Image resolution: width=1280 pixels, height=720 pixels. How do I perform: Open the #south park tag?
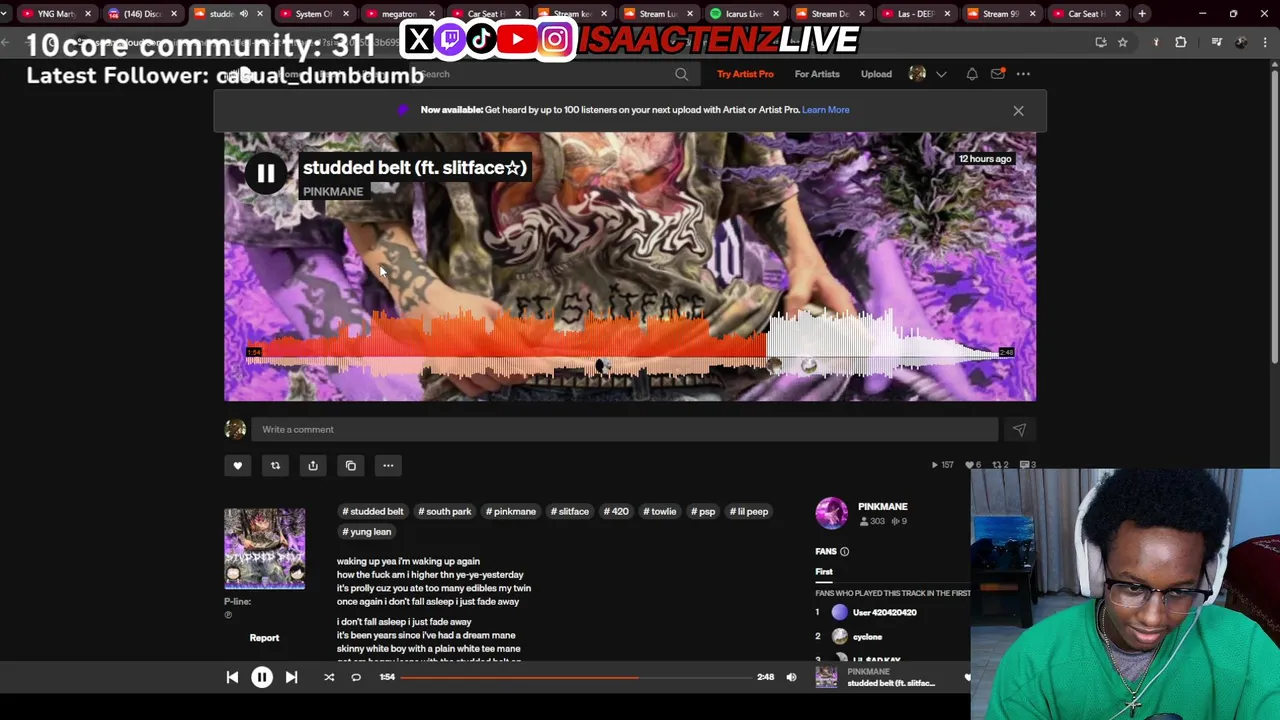coord(445,511)
